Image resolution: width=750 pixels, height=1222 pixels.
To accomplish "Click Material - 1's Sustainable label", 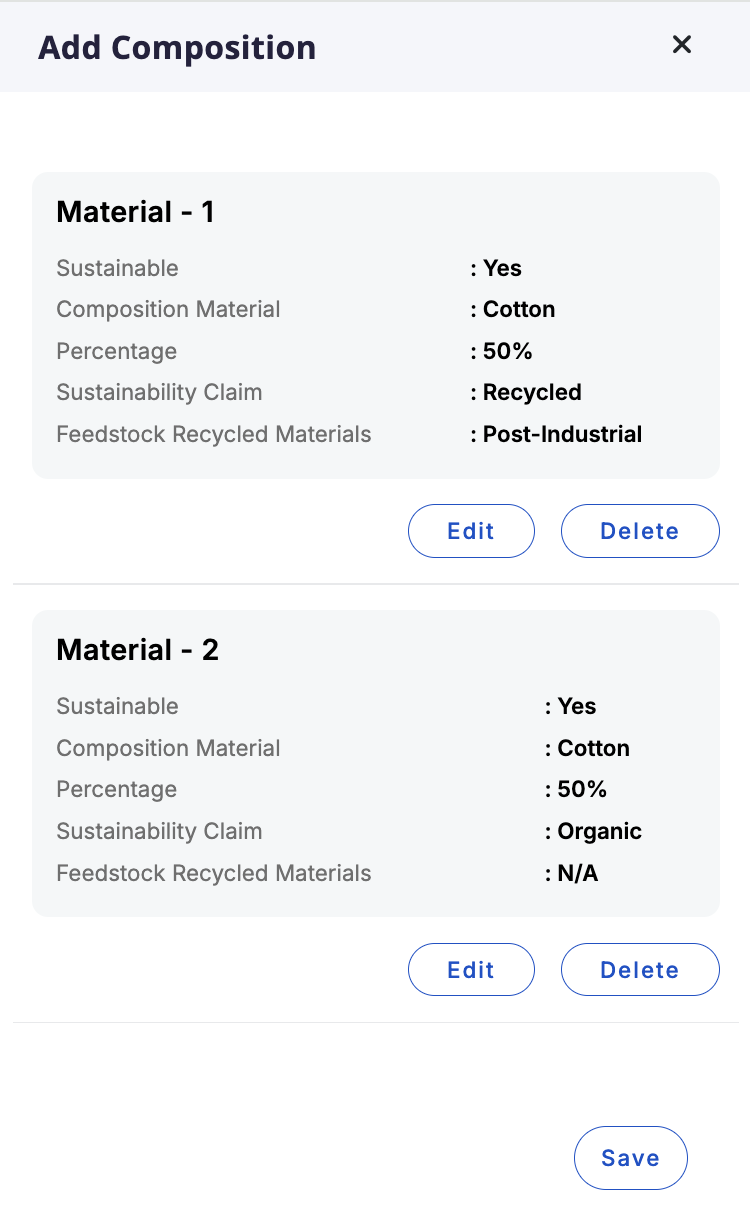I will click(117, 268).
